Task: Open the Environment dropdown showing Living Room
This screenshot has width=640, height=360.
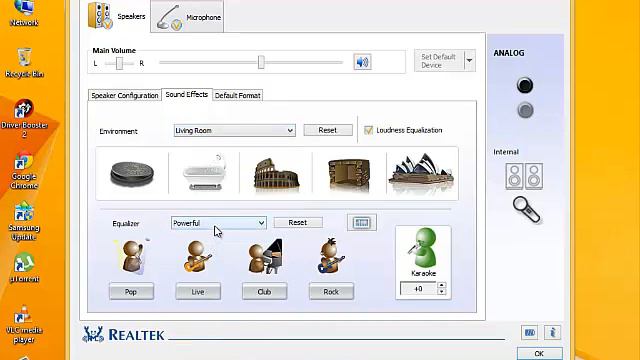Action: point(234,131)
